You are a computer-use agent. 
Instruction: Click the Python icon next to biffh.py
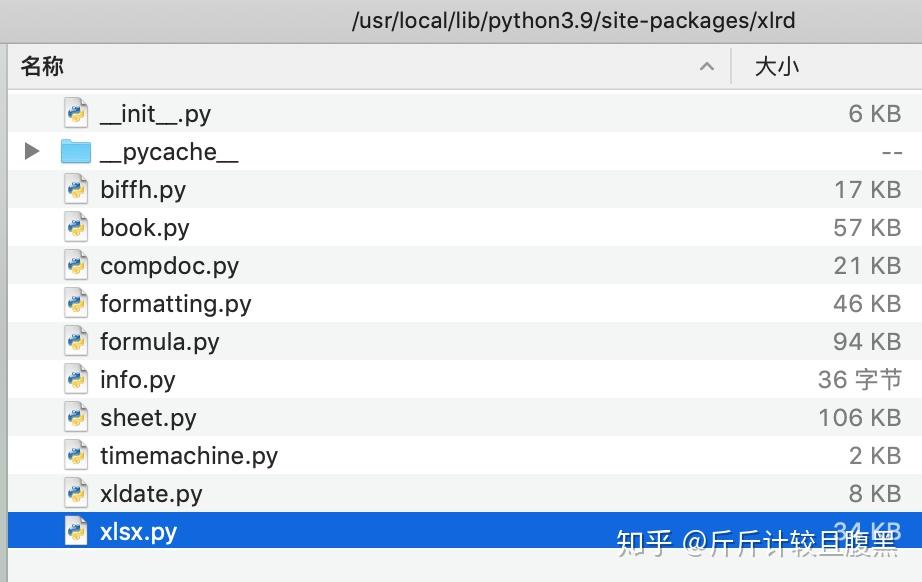(x=76, y=189)
